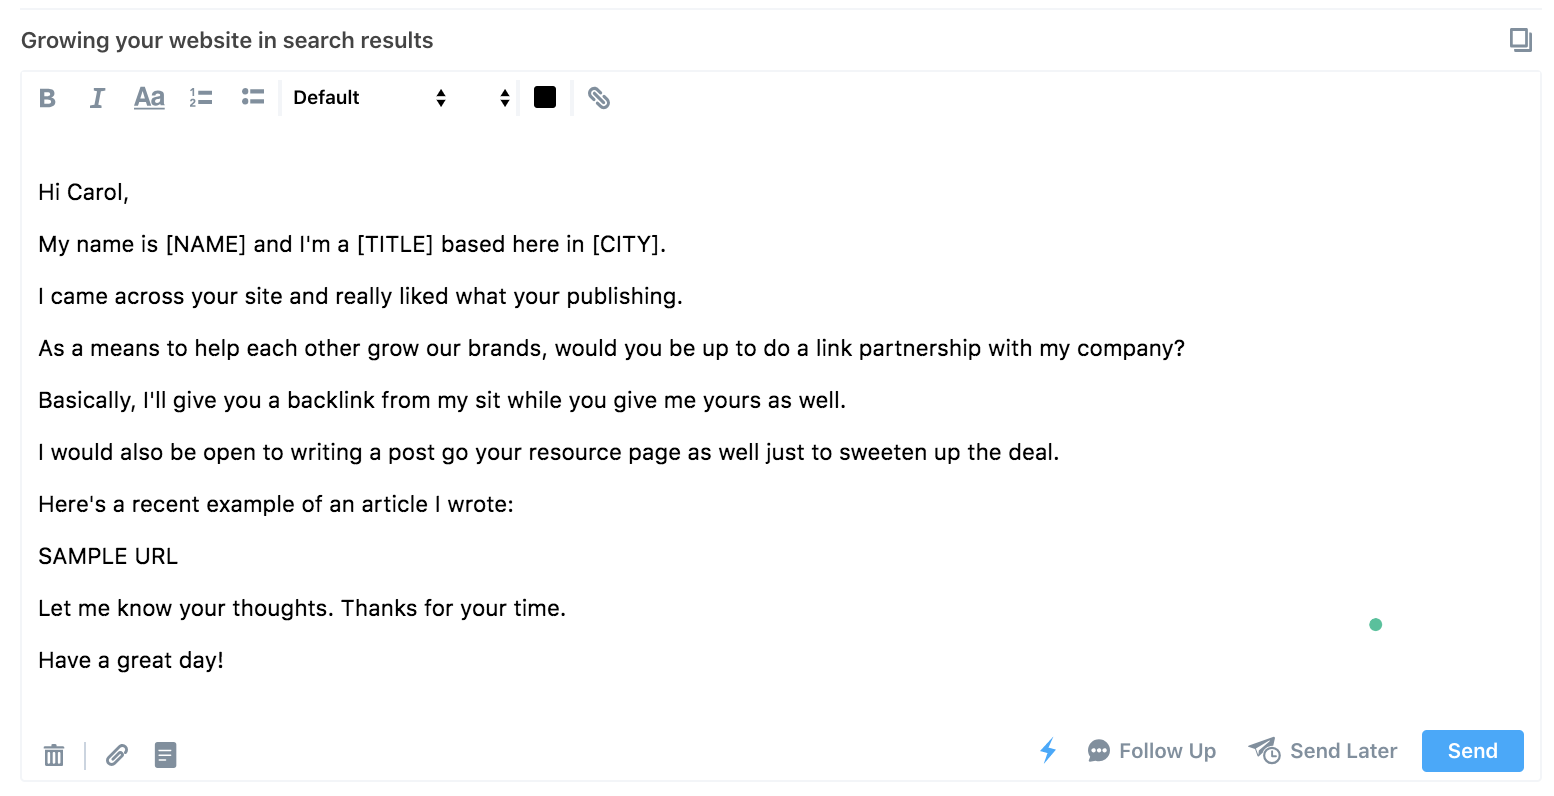1554x796 pixels.
Task: Click the lightning bolt shortcut icon
Action: point(1048,751)
